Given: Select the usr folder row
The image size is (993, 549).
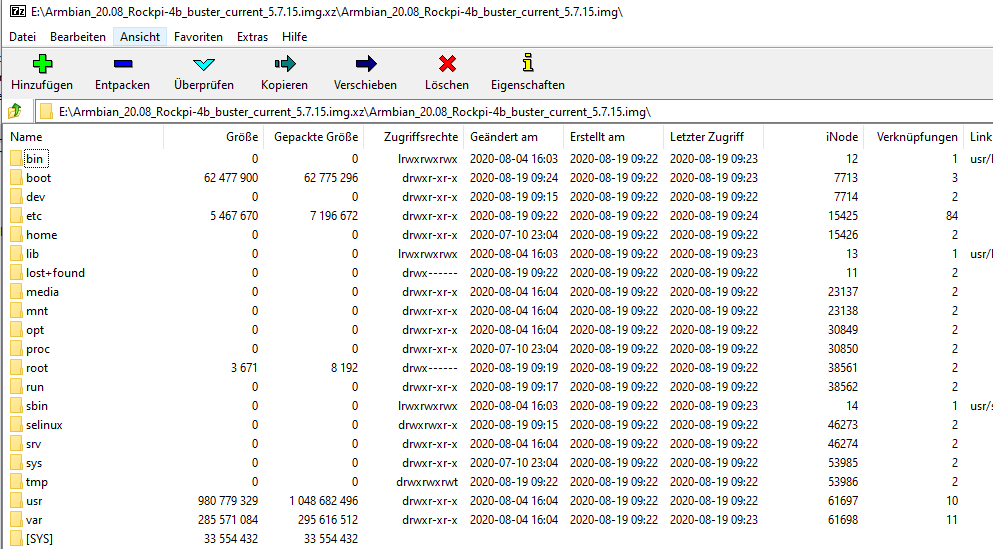Looking at the screenshot, I should (x=34, y=501).
